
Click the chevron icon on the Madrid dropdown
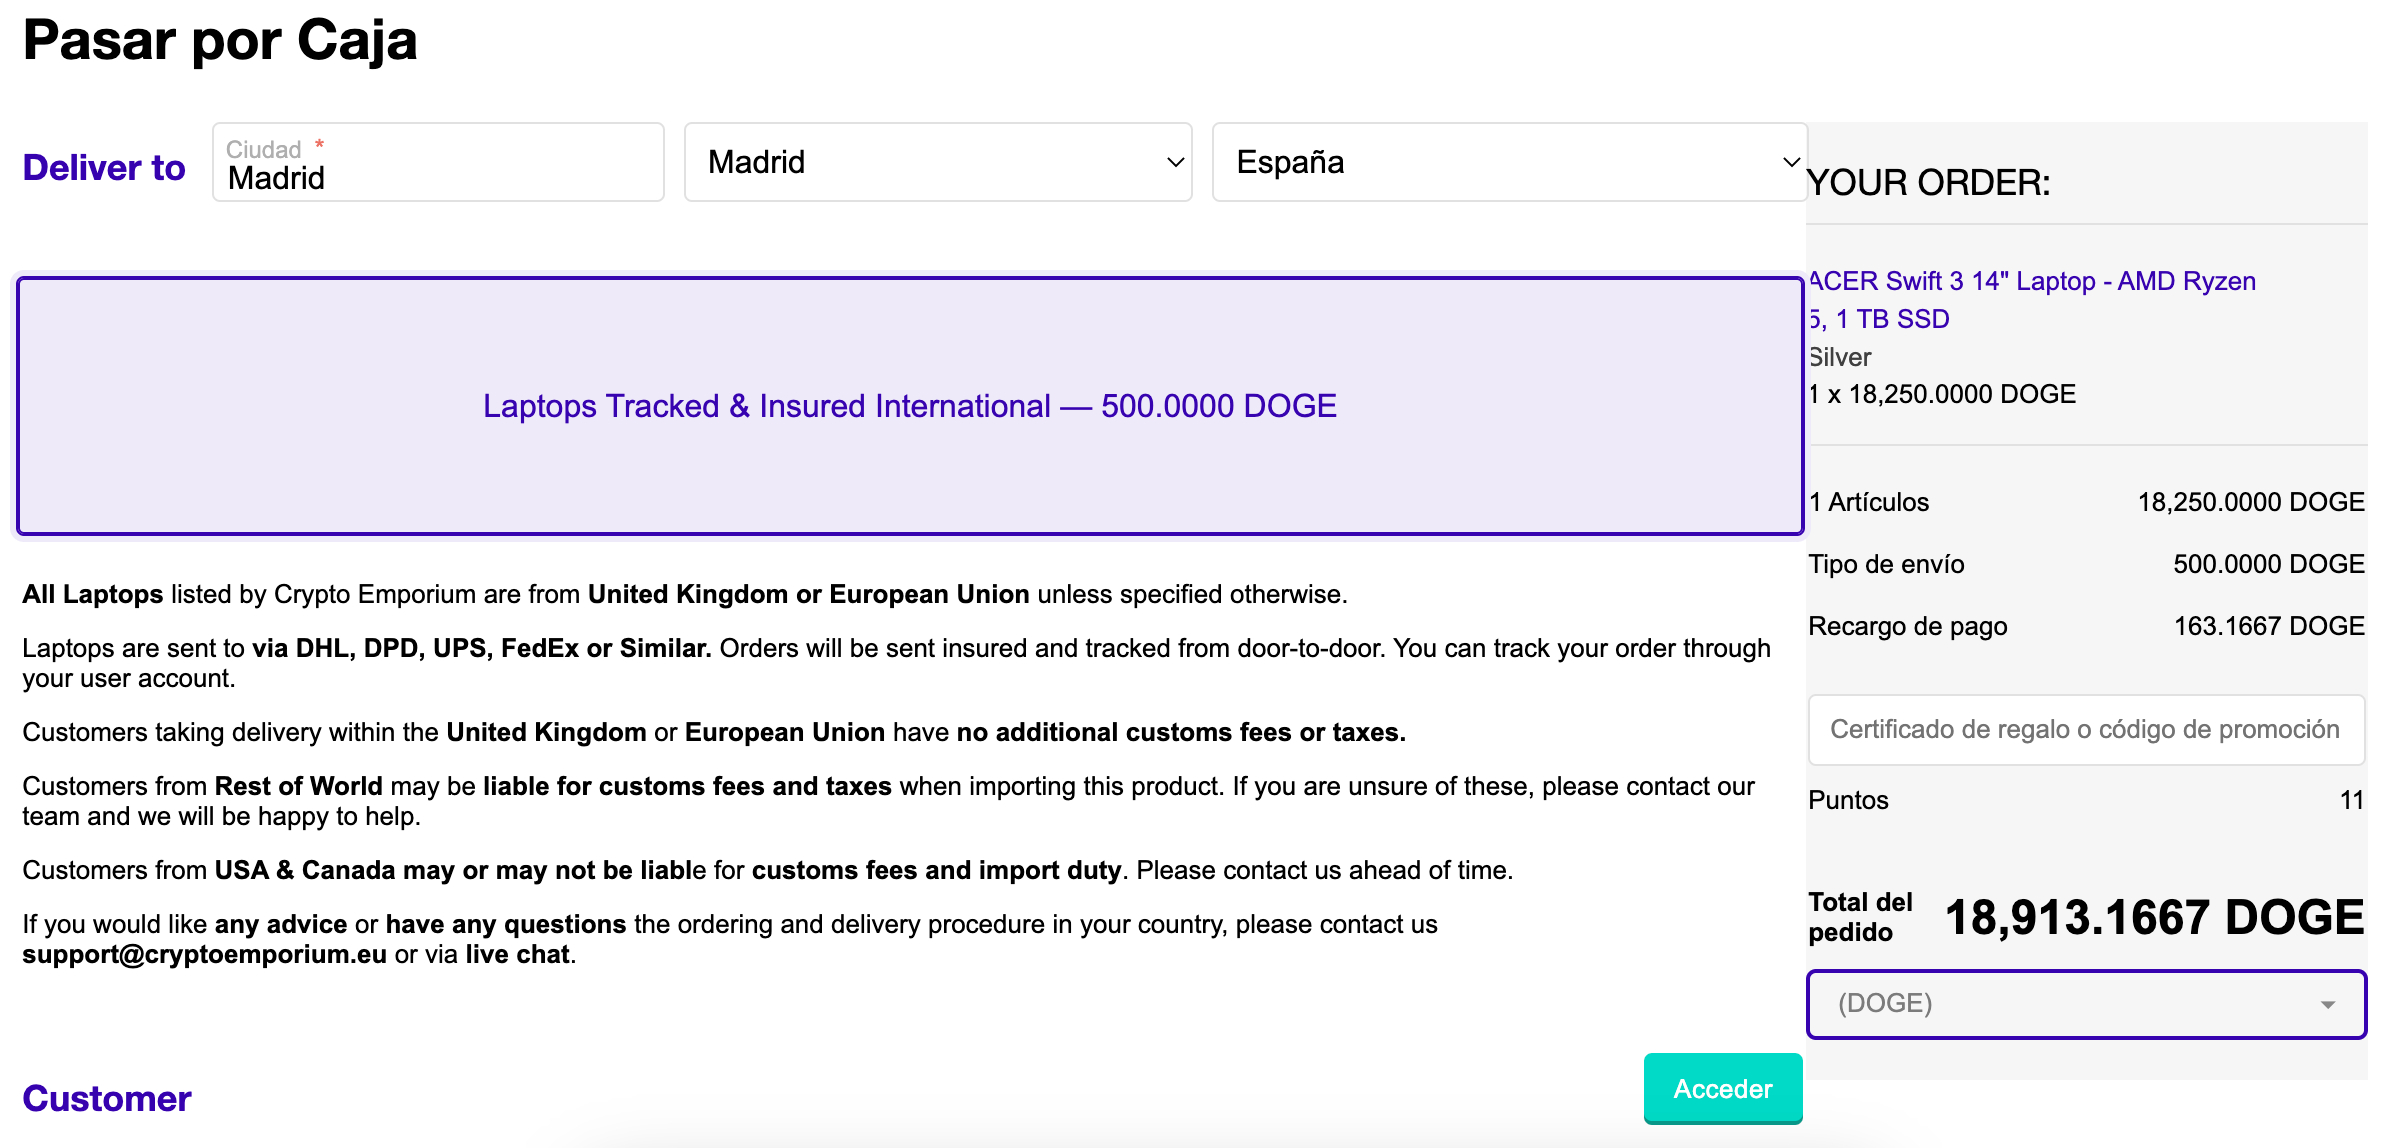1175,162
